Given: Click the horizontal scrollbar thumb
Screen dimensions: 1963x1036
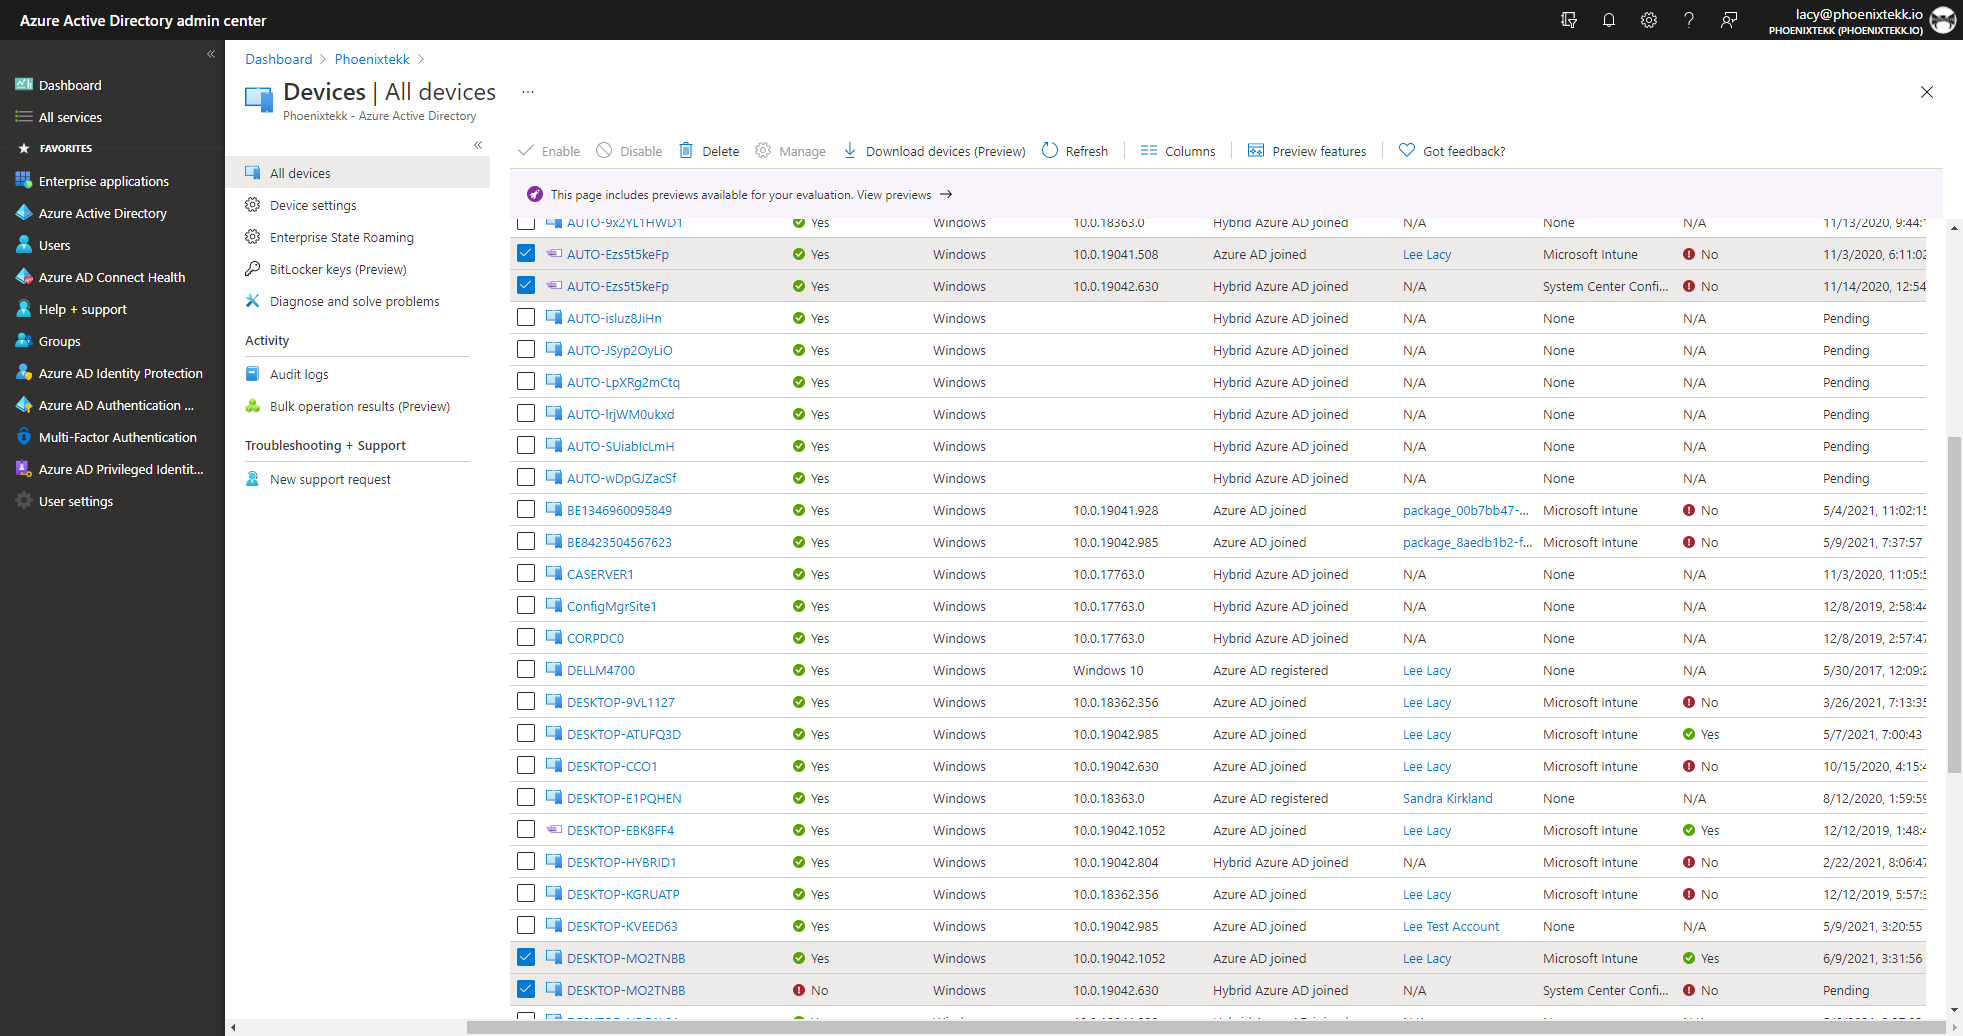Looking at the screenshot, I should coord(1207,1027).
